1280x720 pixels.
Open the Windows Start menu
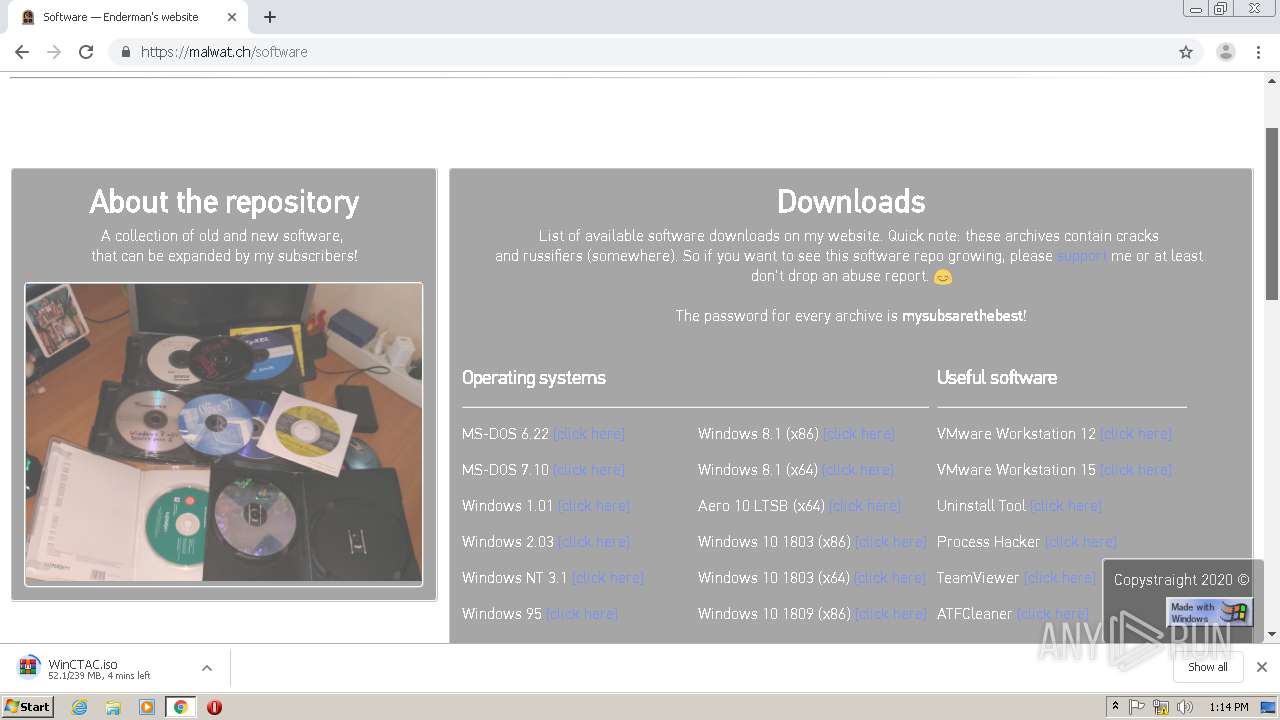[28, 707]
